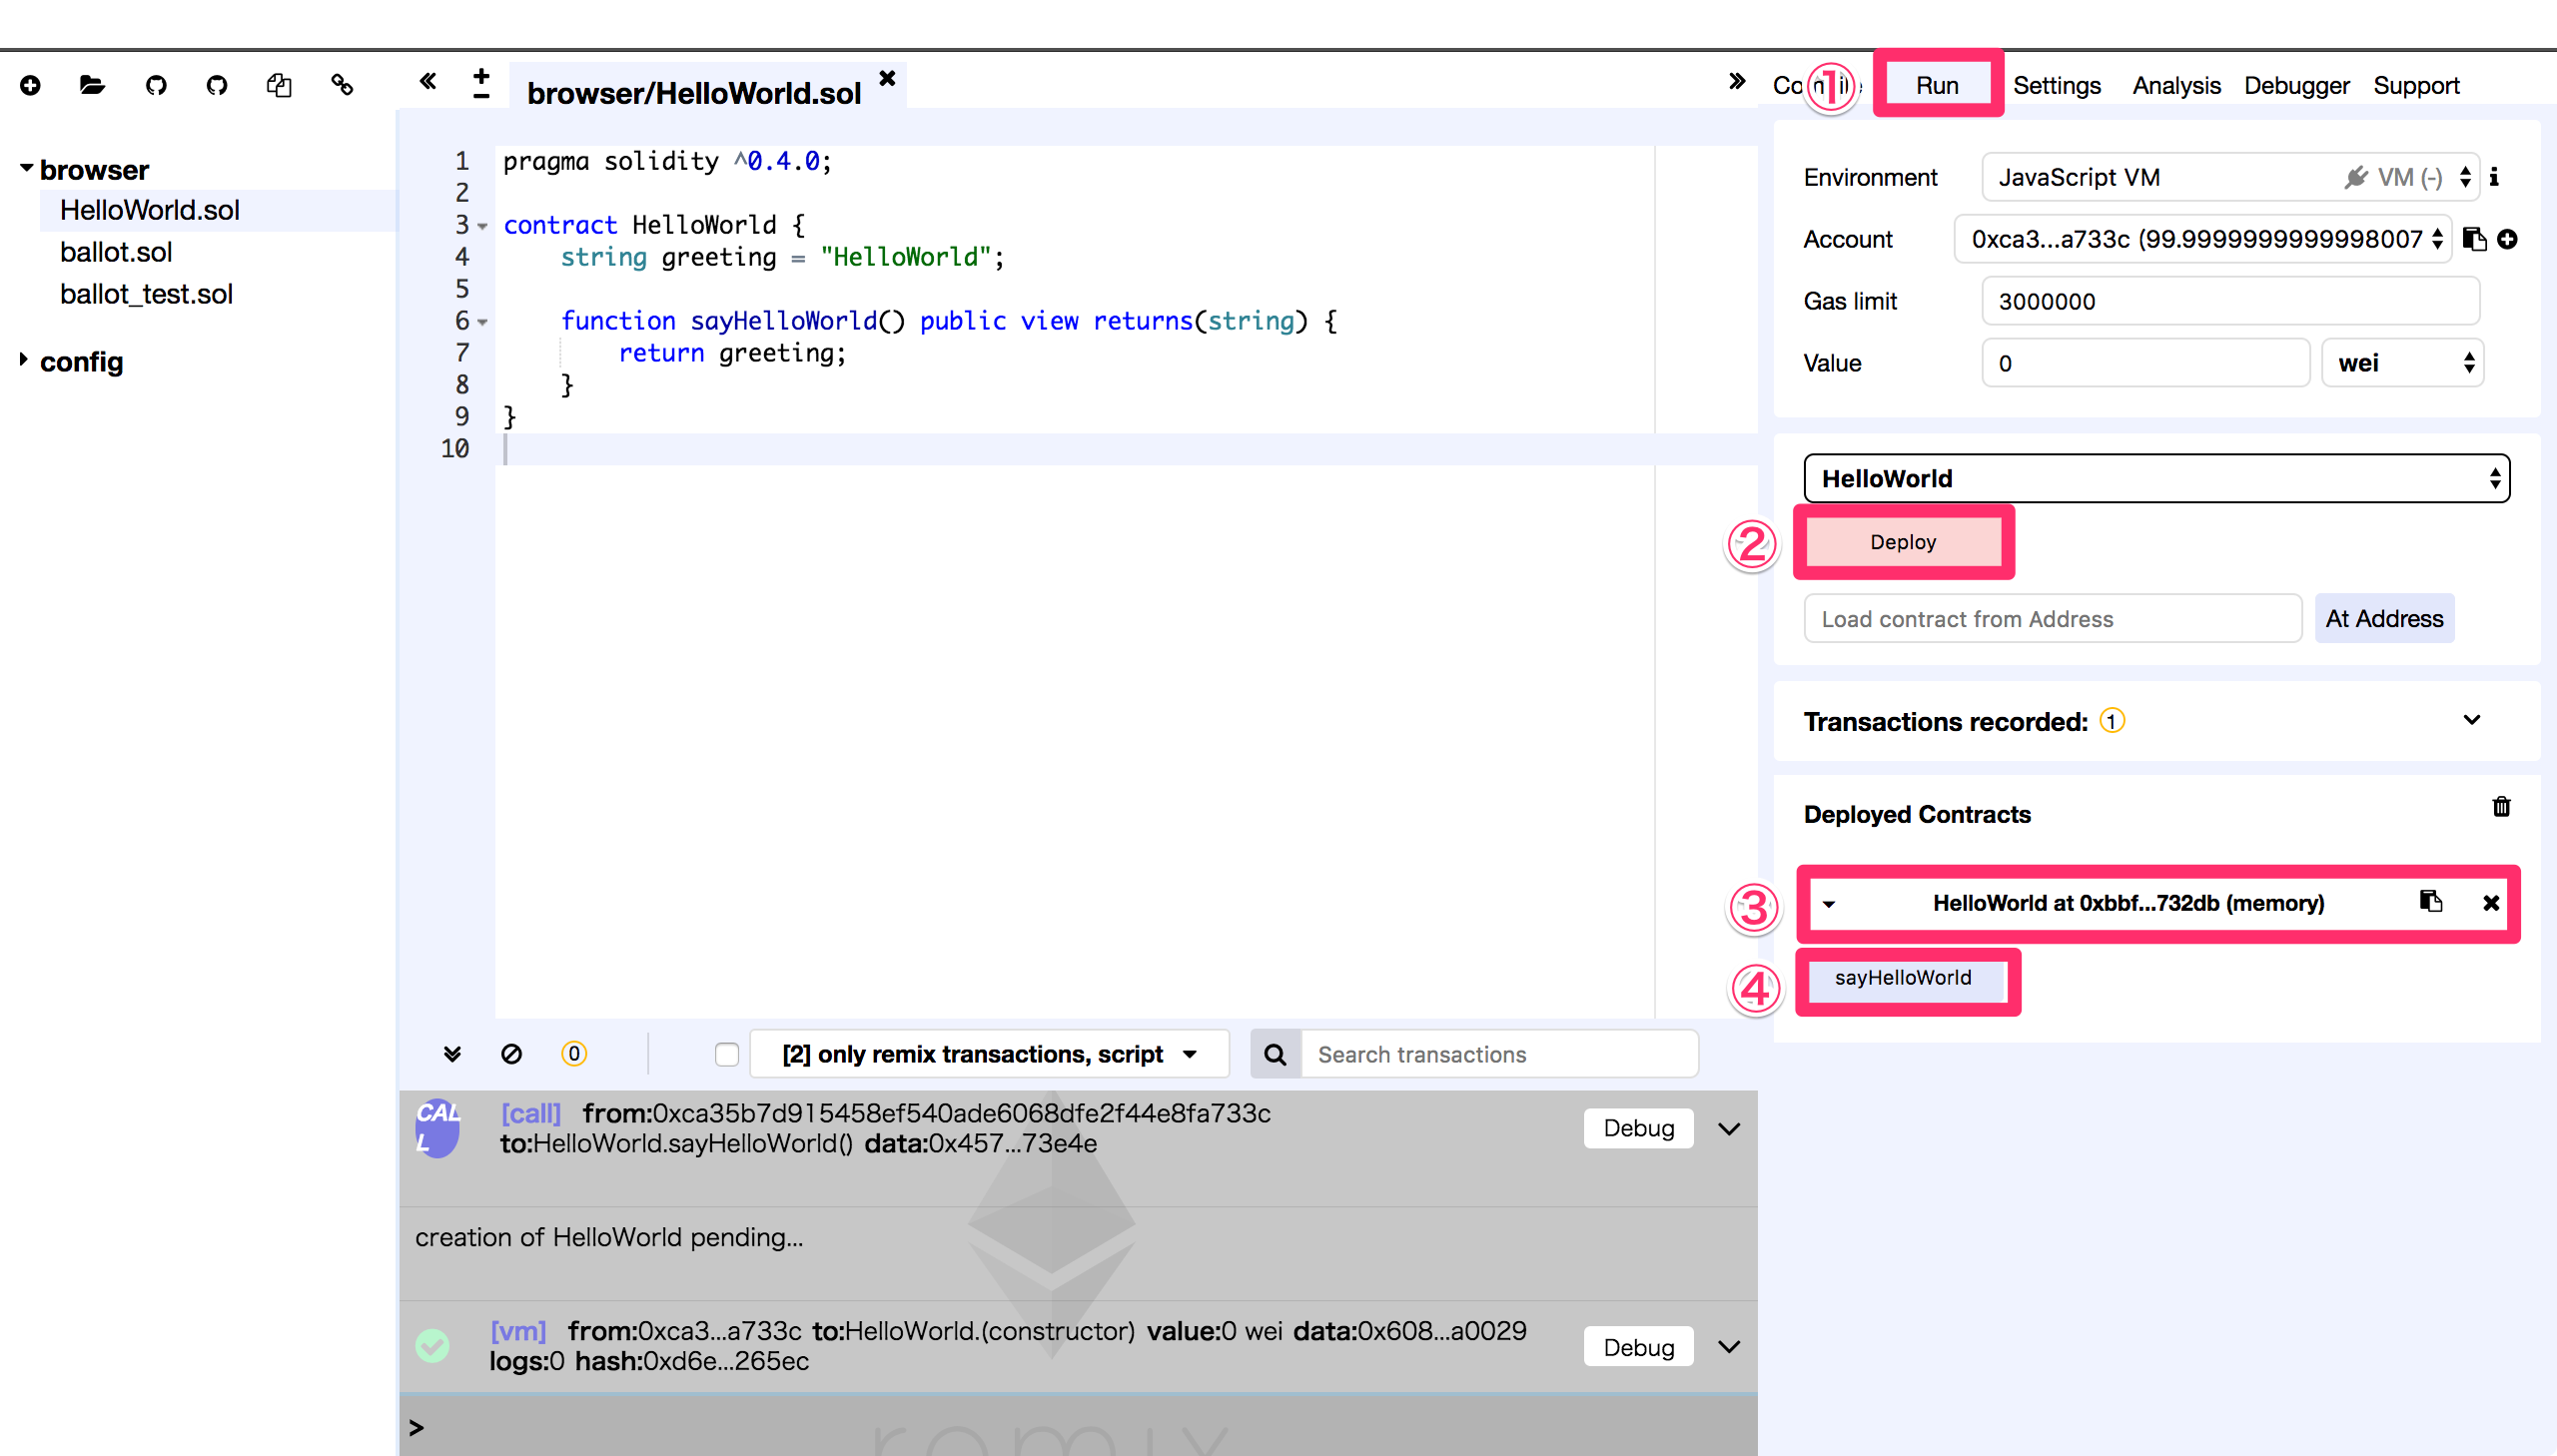Copy the account address using the clipboard icon
Screen dimensions: 2557x1456
point(2474,239)
